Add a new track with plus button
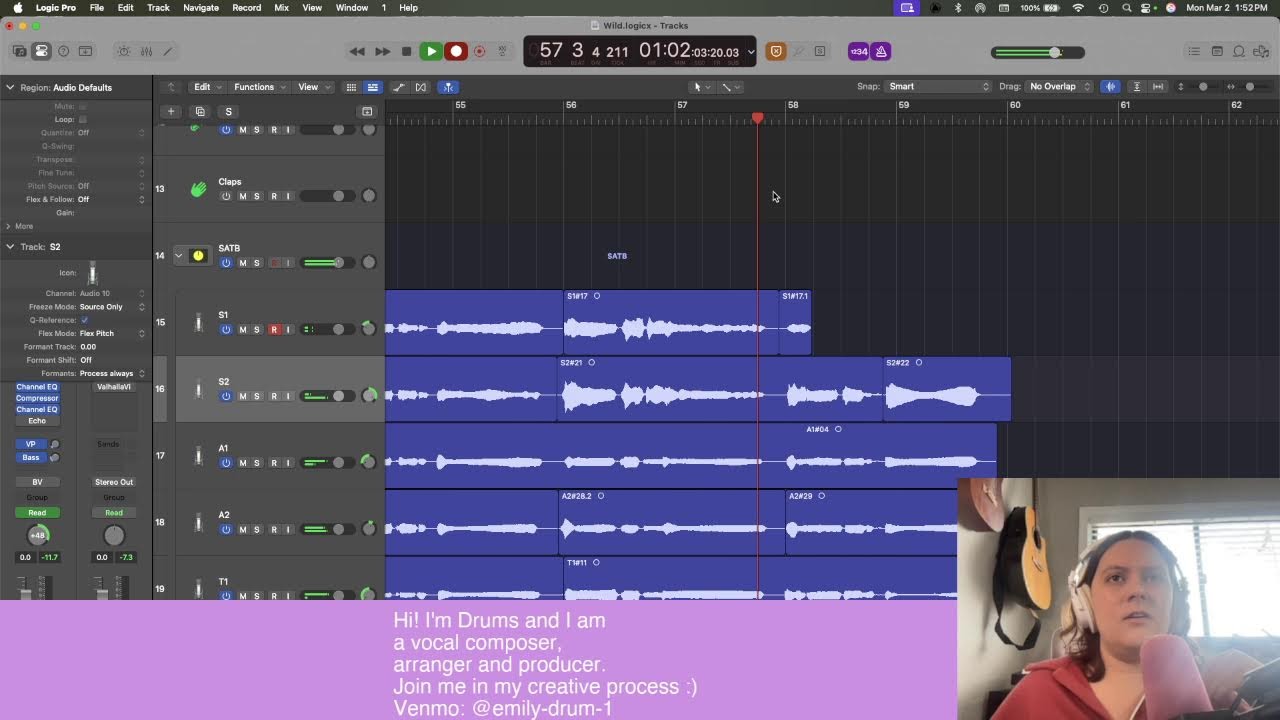 click(x=171, y=111)
